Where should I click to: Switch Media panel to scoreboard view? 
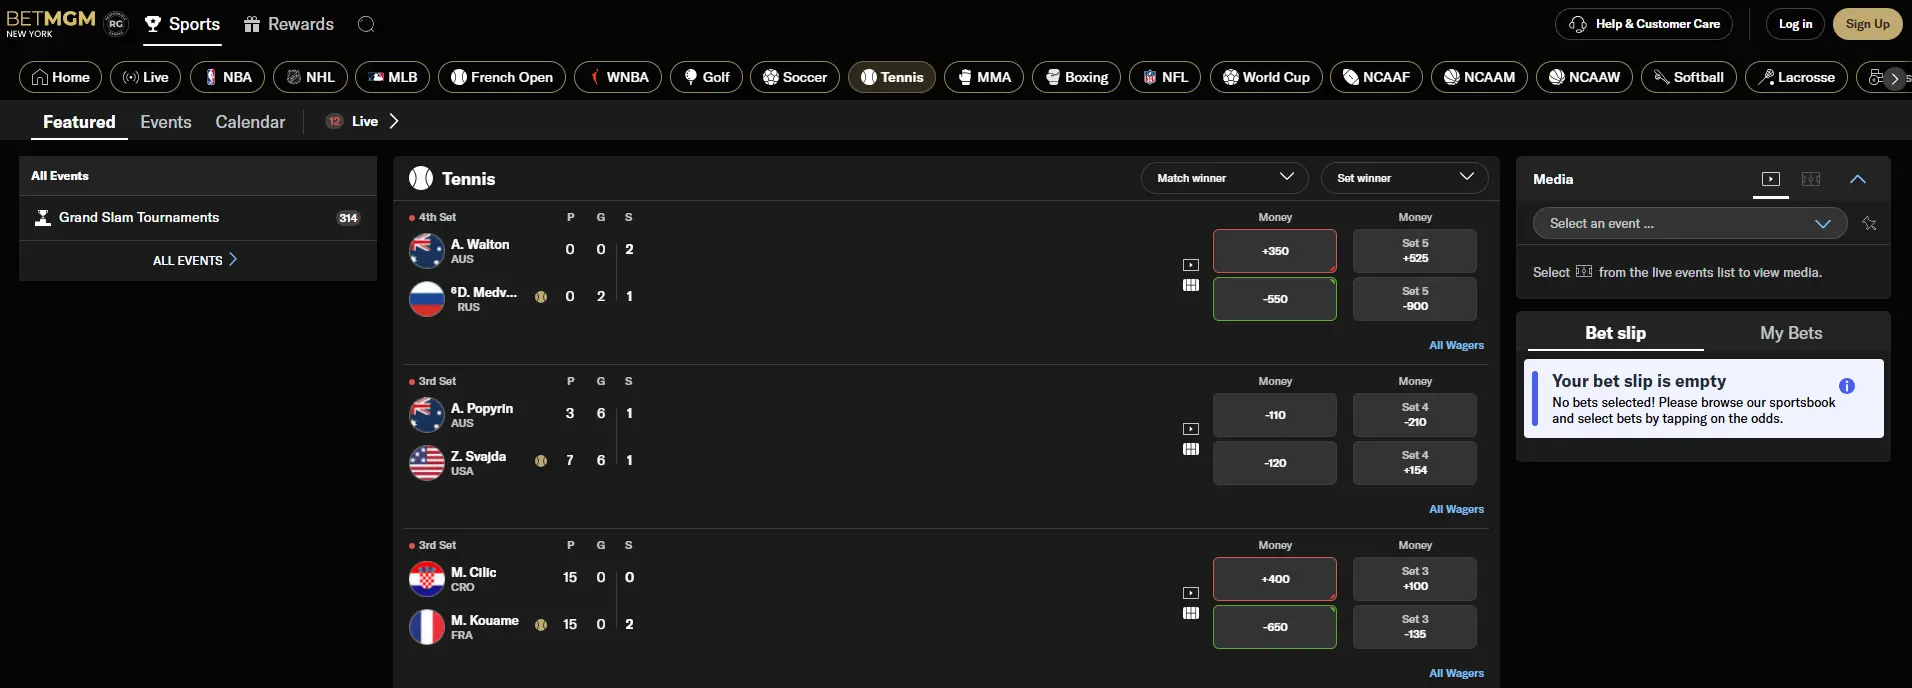point(1811,179)
